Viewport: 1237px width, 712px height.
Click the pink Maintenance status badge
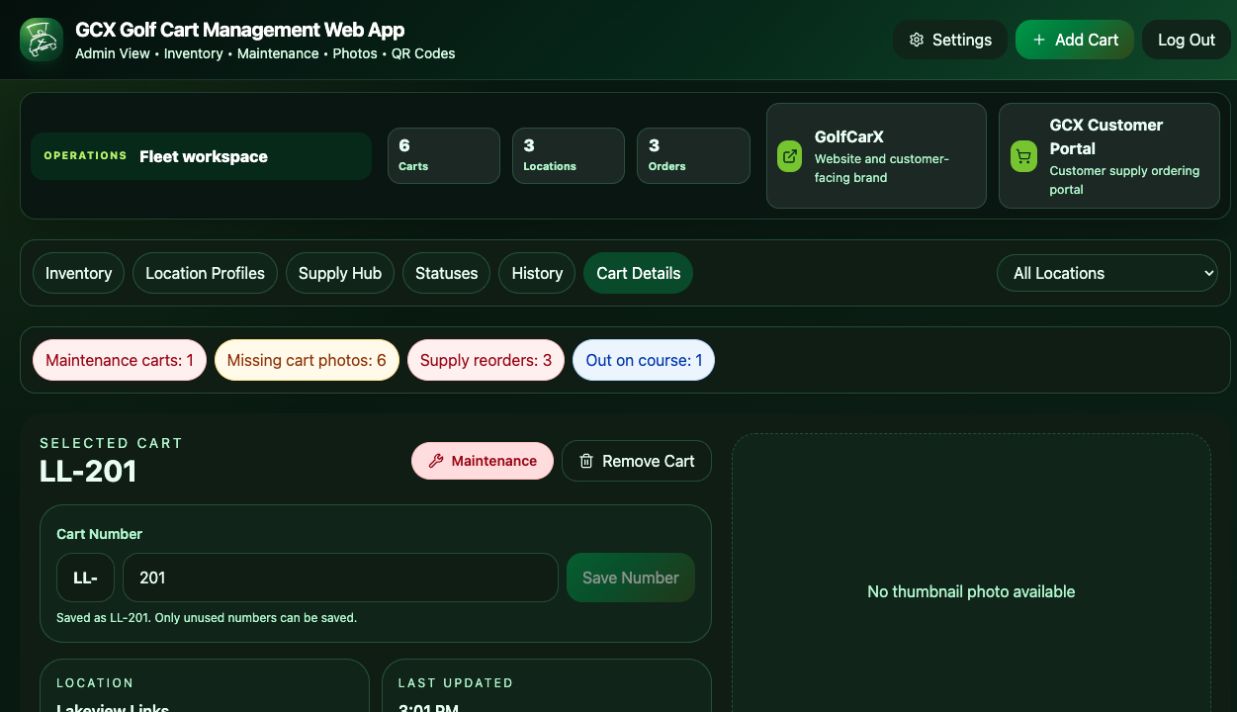[482, 461]
